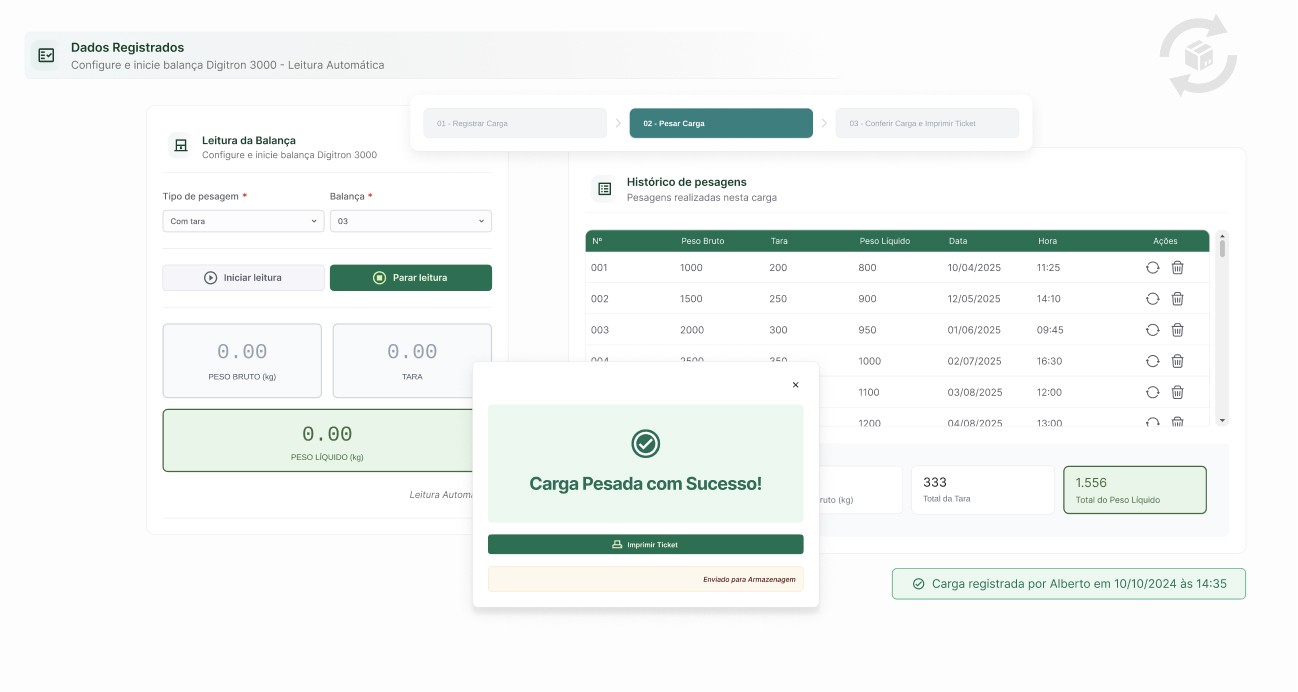This screenshot has height=692, width=1298.
Task: Click hour cell 09:45
Action: 1050,330
